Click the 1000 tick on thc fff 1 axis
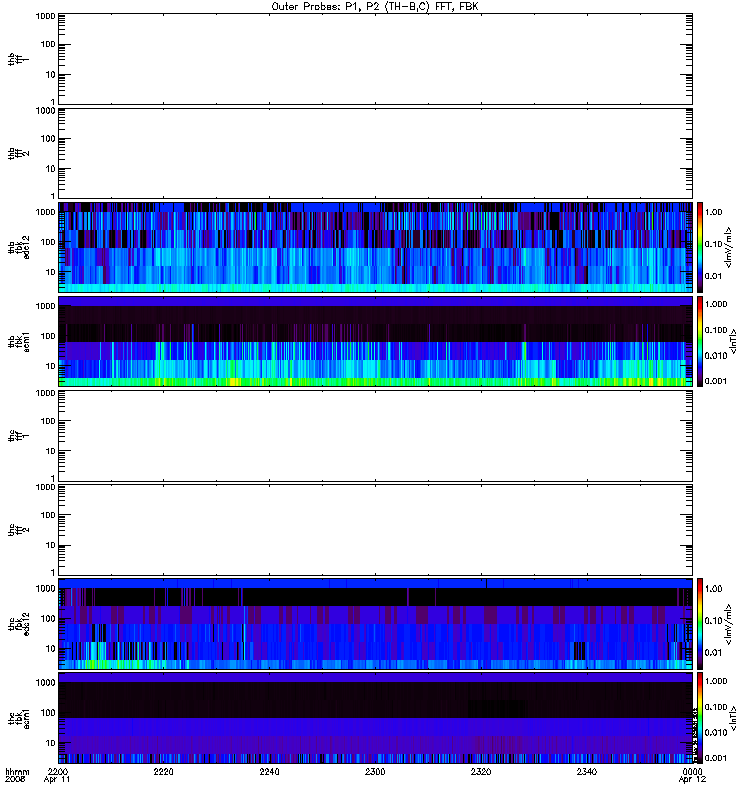Screen dimensions: 750x800 click(45, 393)
